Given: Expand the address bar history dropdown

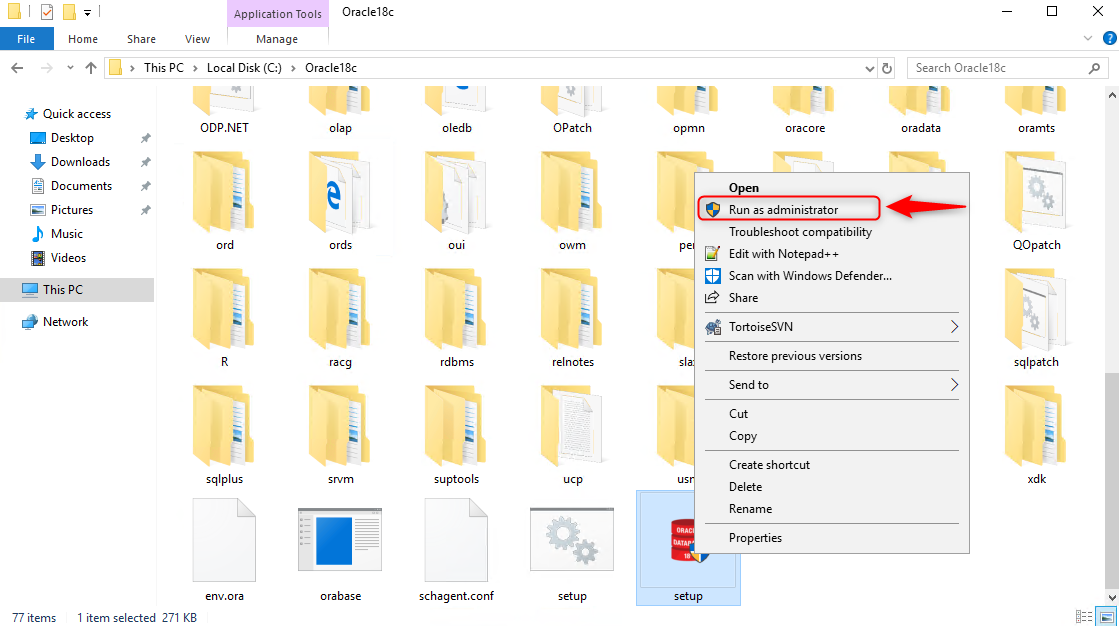Looking at the screenshot, I should tap(869, 69).
